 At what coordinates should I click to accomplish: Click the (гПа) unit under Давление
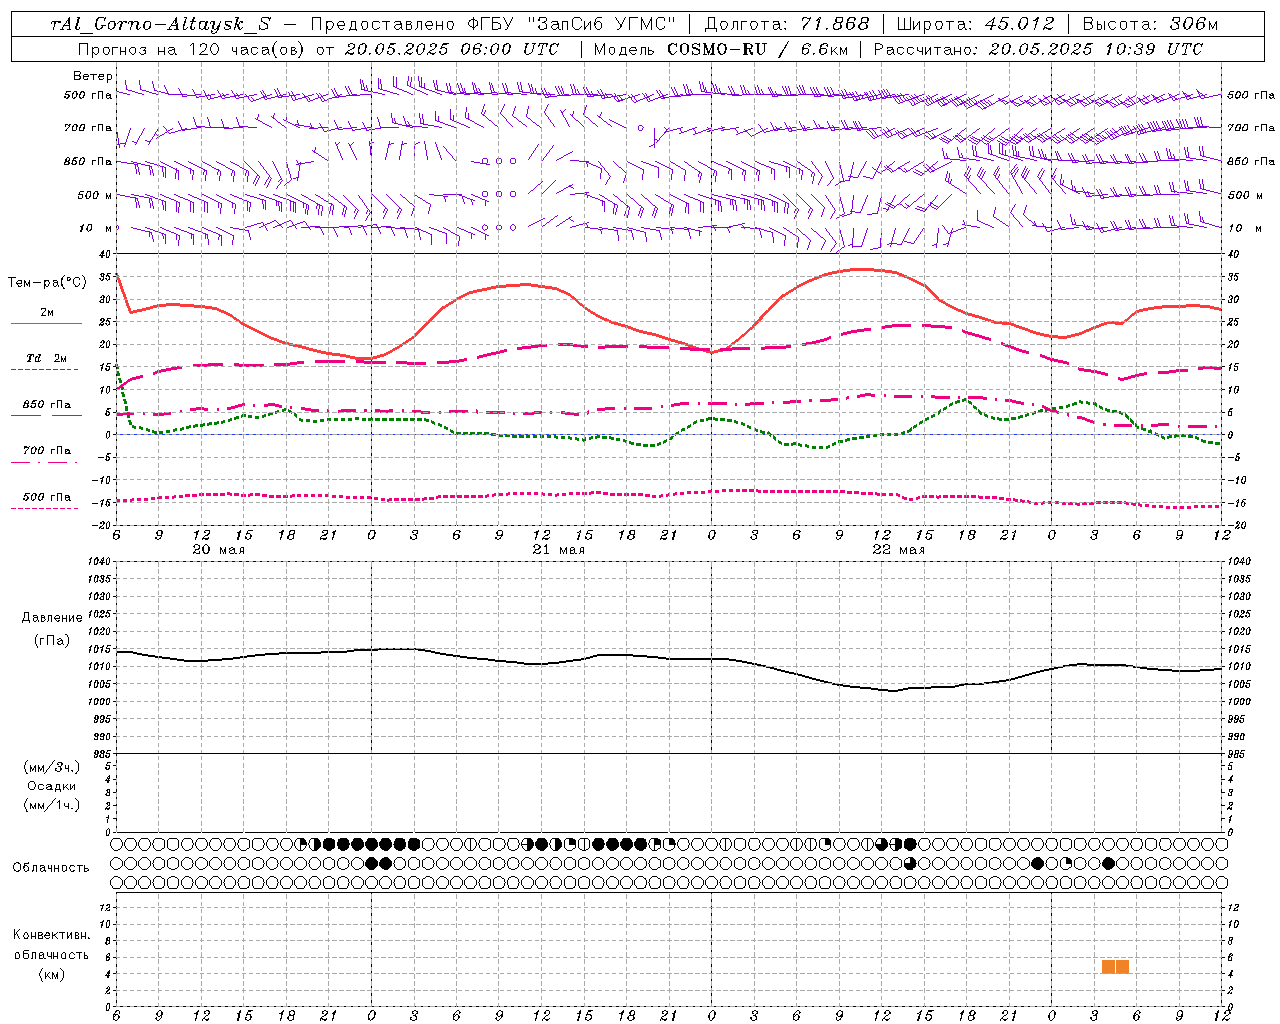(52, 641)
